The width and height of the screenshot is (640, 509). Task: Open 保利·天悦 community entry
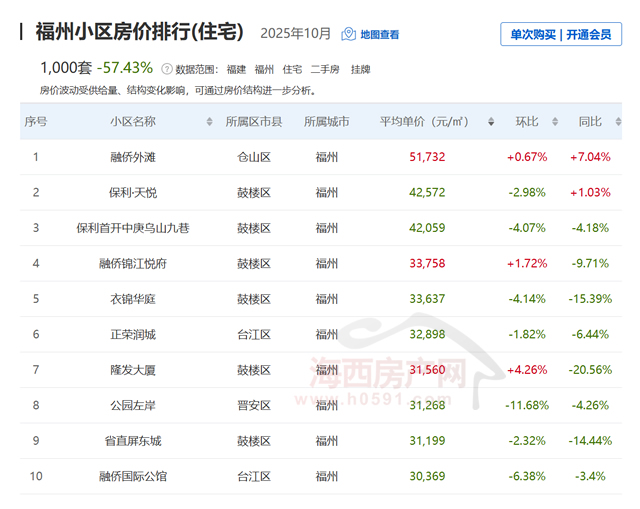click(133, 192)
